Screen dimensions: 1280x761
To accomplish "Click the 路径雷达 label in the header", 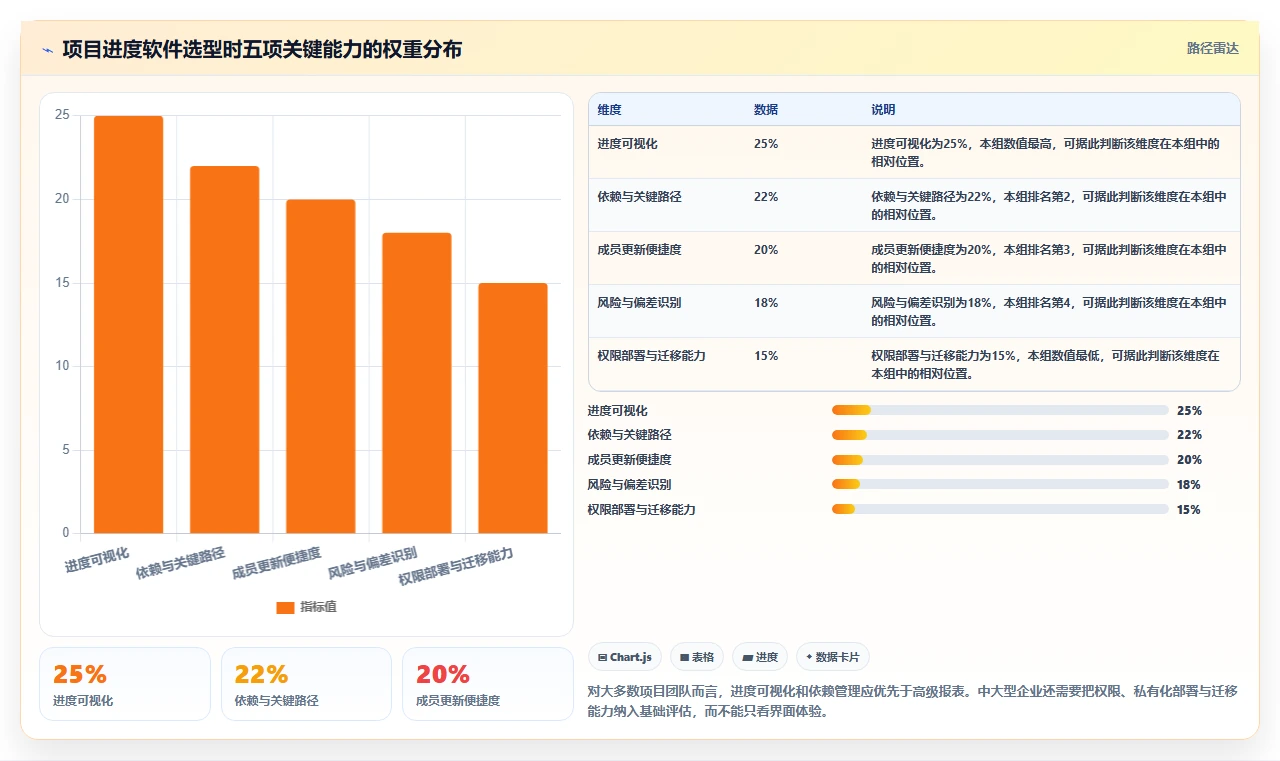I will pos(1212,48).
